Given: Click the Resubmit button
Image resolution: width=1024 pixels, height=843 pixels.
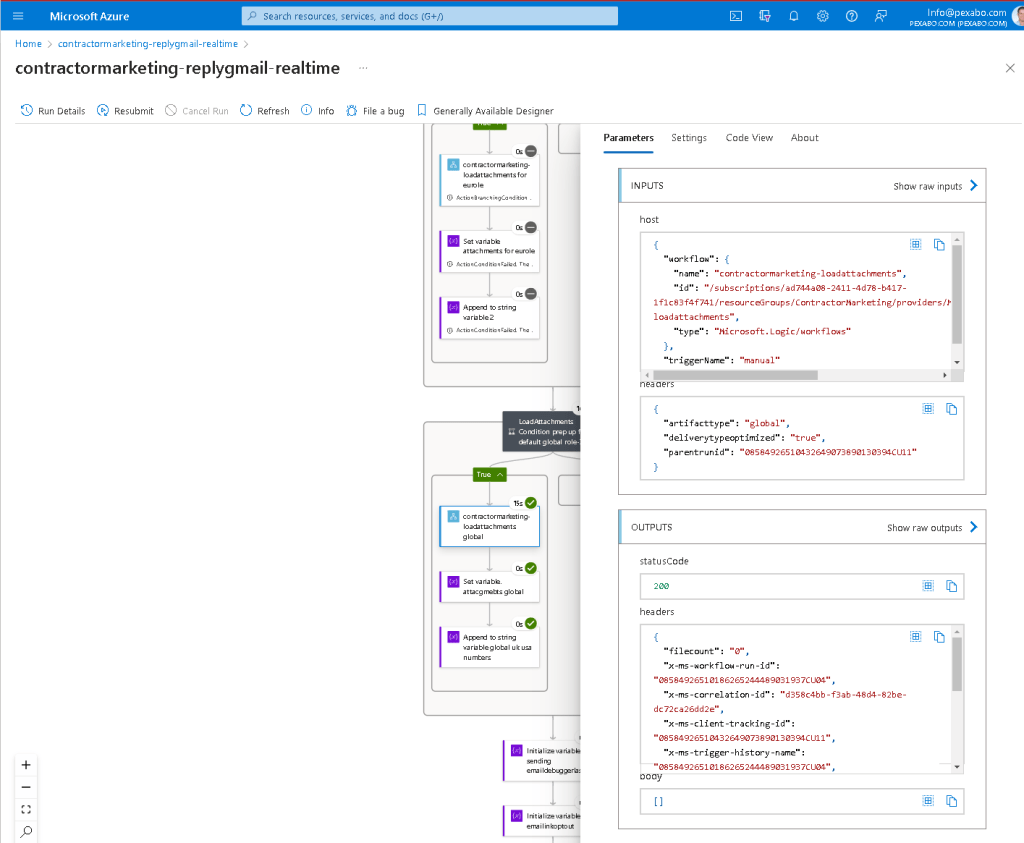Looking at the screenshot, I should (x=125, y=110).
